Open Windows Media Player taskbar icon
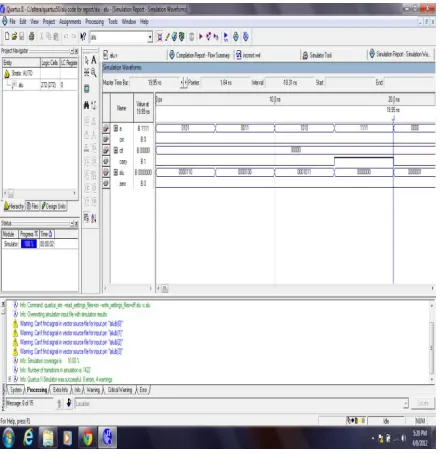This screenshot has height=454, width=440. pos(68,437)
